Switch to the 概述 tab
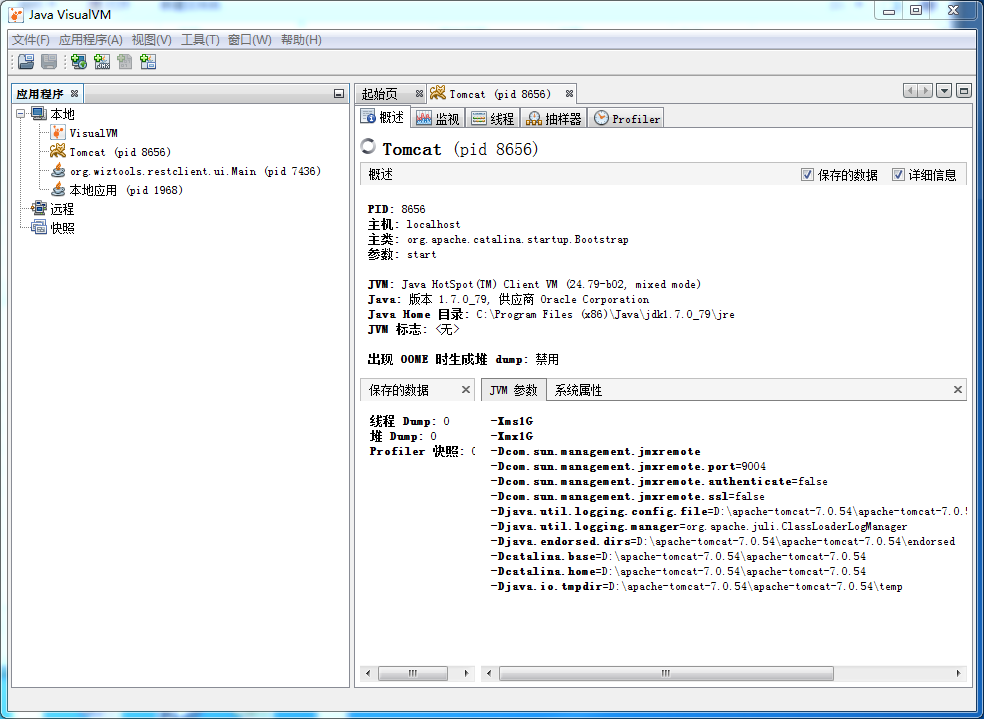 tap(383, 117)
